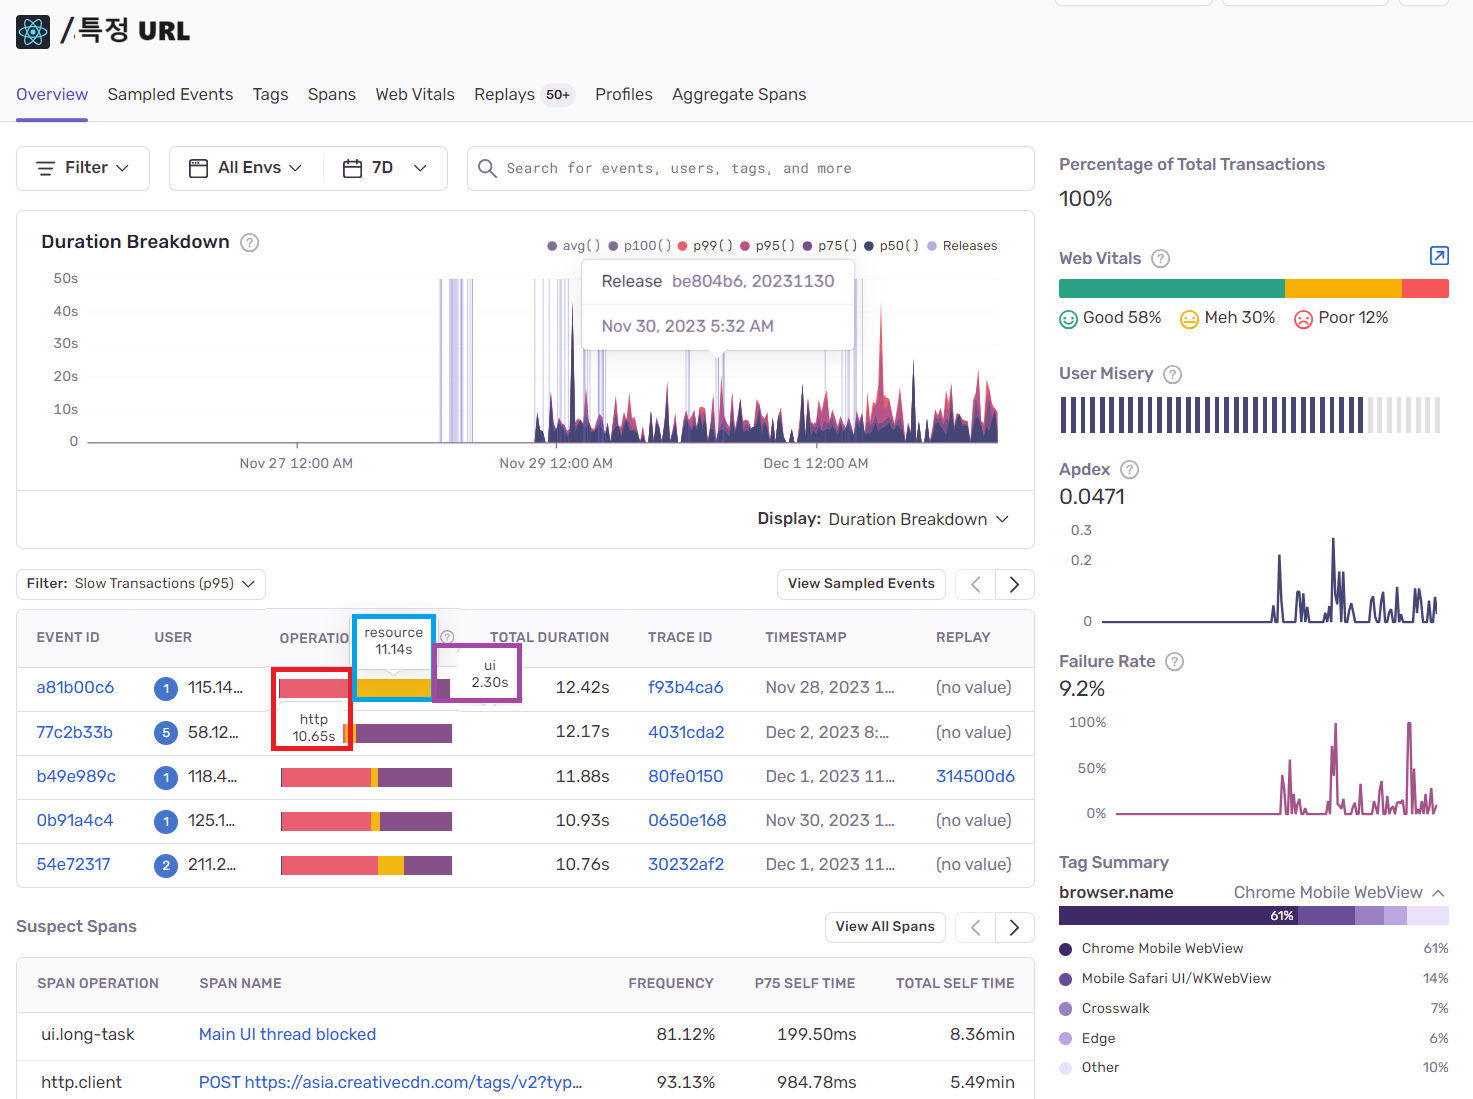Open Main UI thread blocked span
Image resolution: width=1473 pixels, height=1099 pixels.
pos(287,1035)
